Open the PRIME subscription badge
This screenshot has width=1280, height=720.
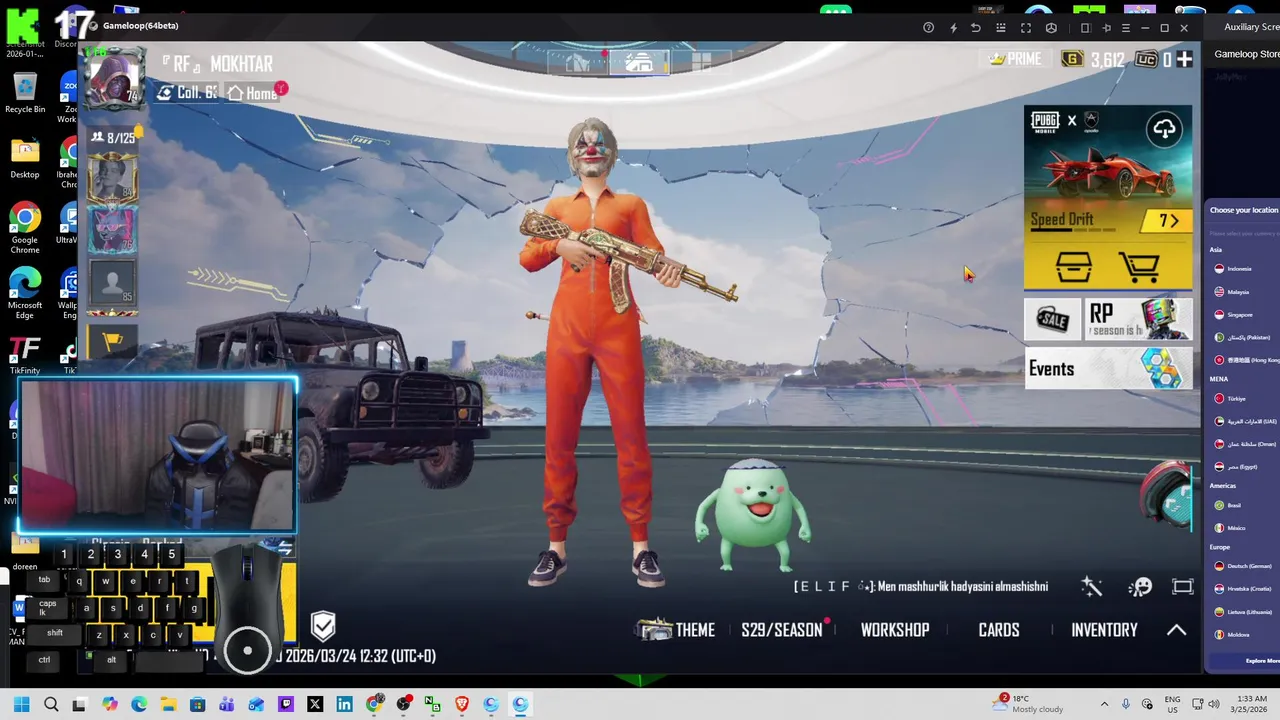(1014, 59)
